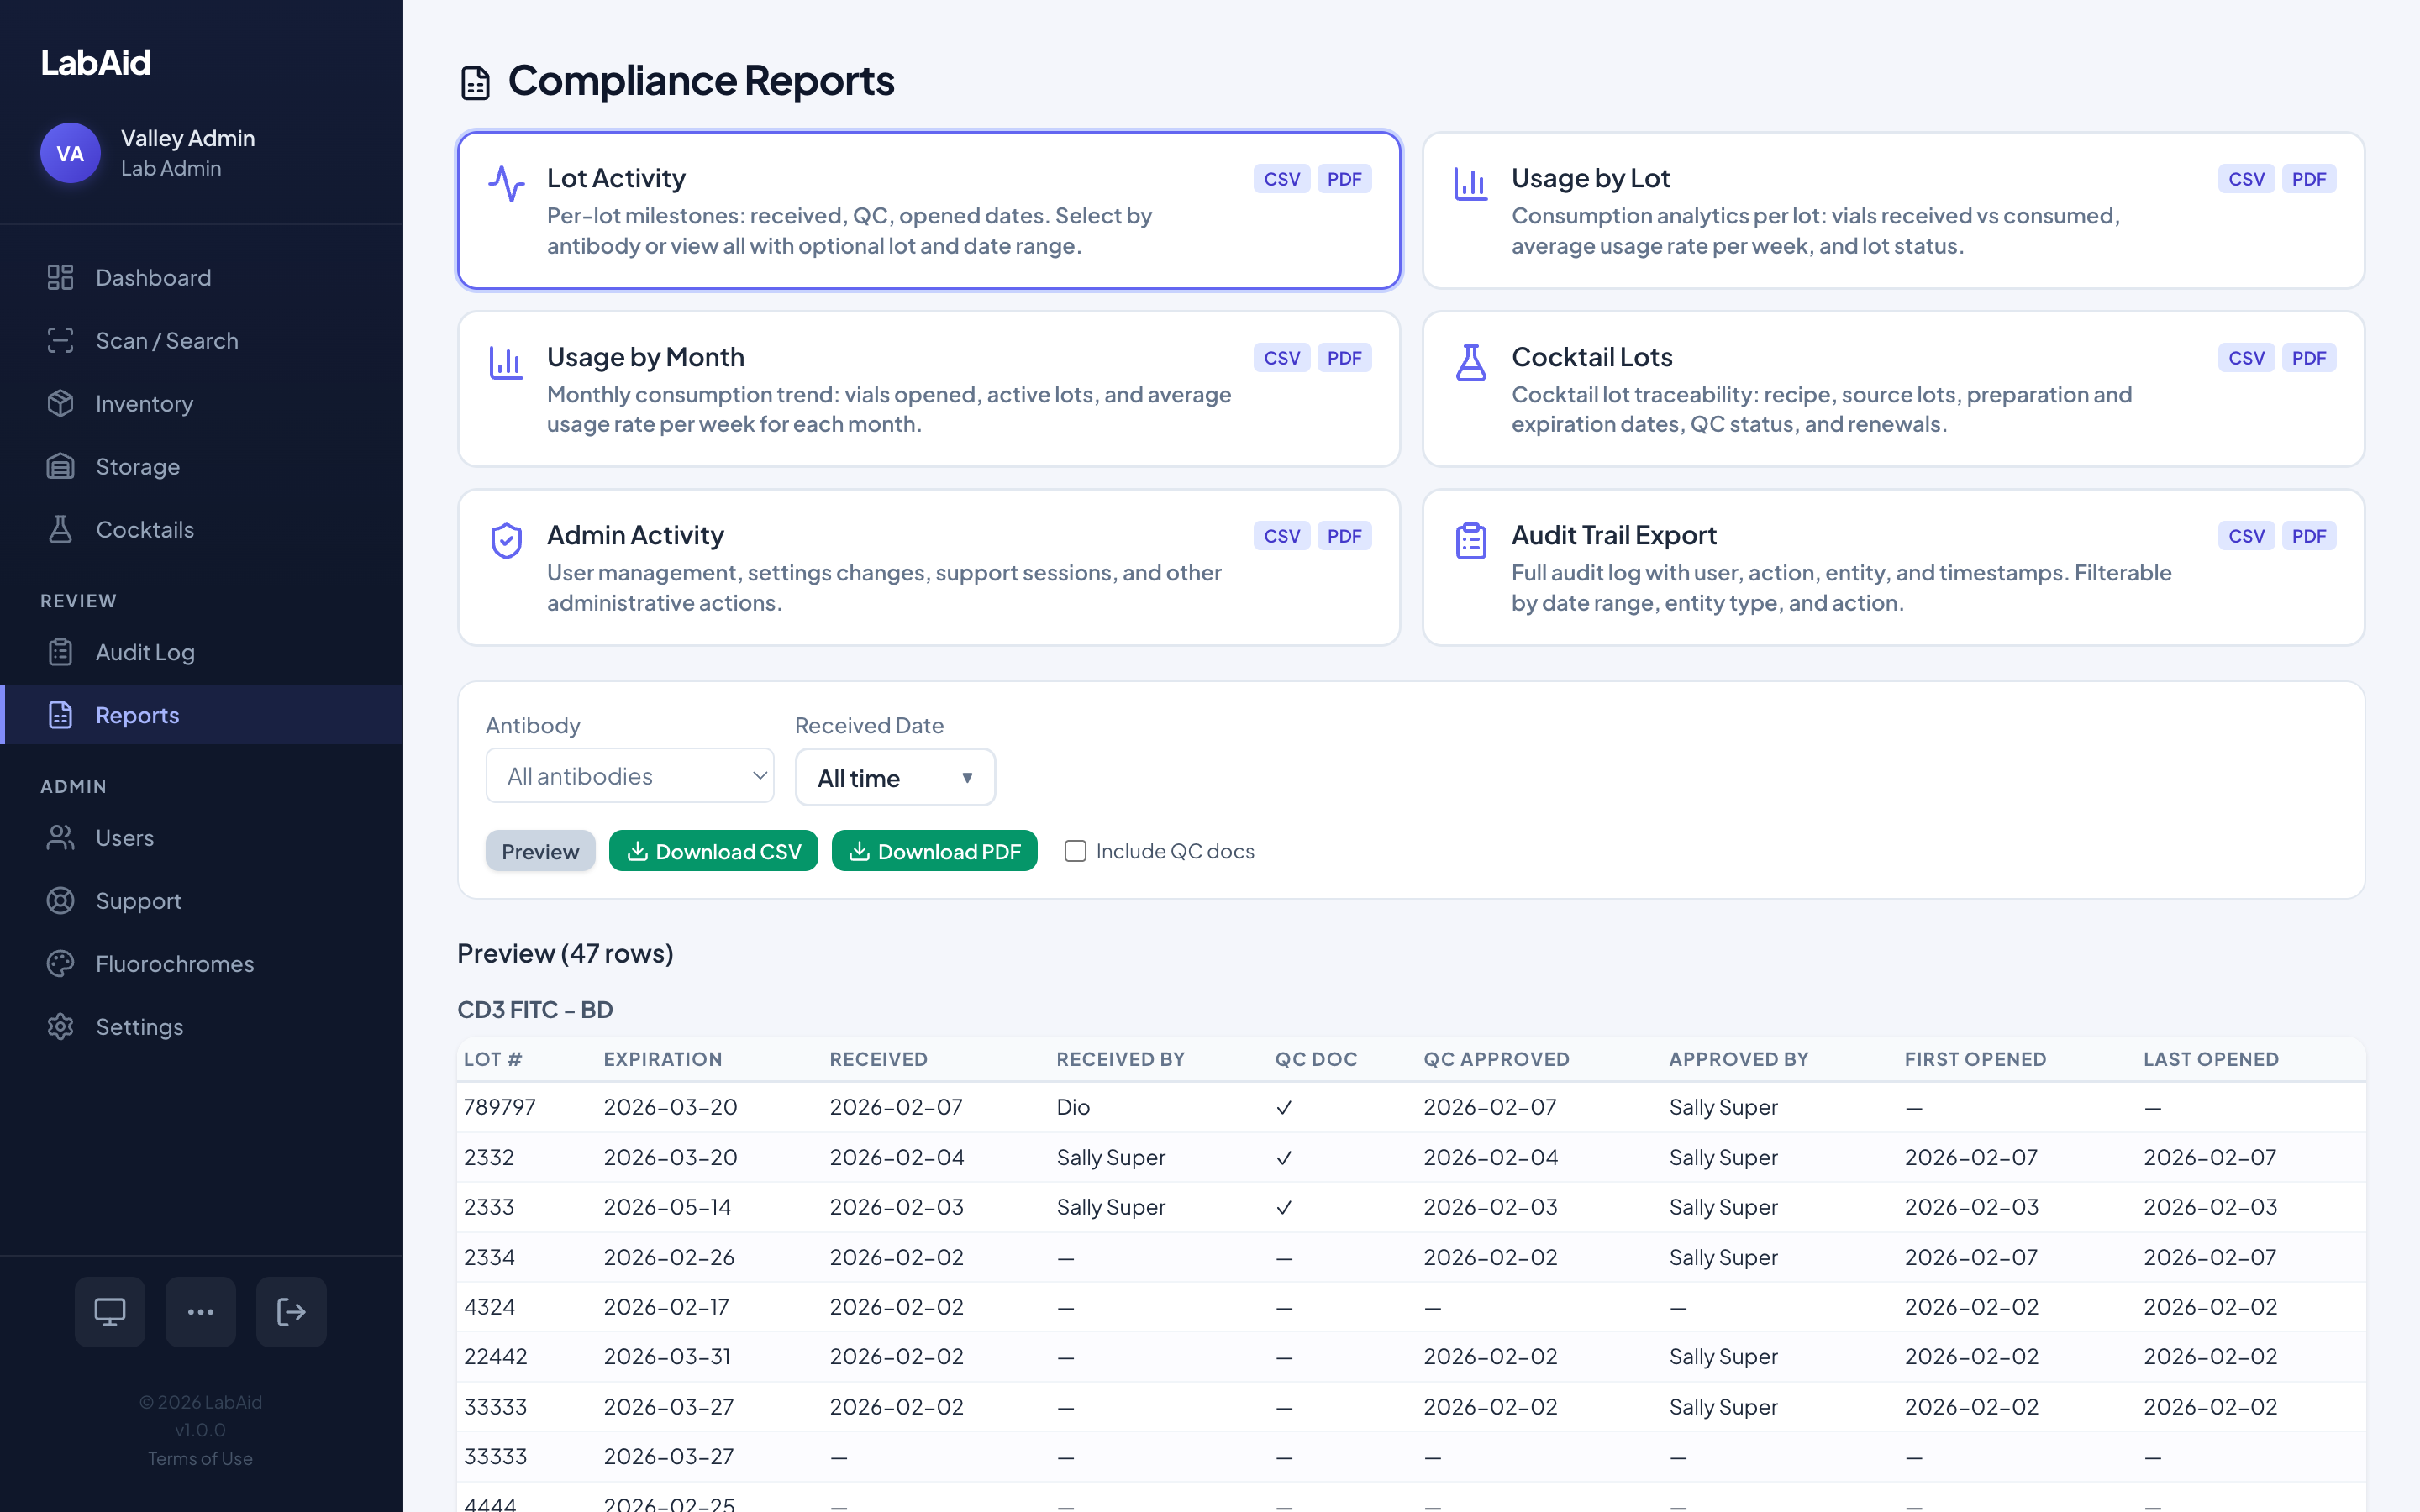The height and width of the screenshot is (1512, 2420).
Task: Click the Audit Trail Export clipboard icon
Action: coord(1471,541)
